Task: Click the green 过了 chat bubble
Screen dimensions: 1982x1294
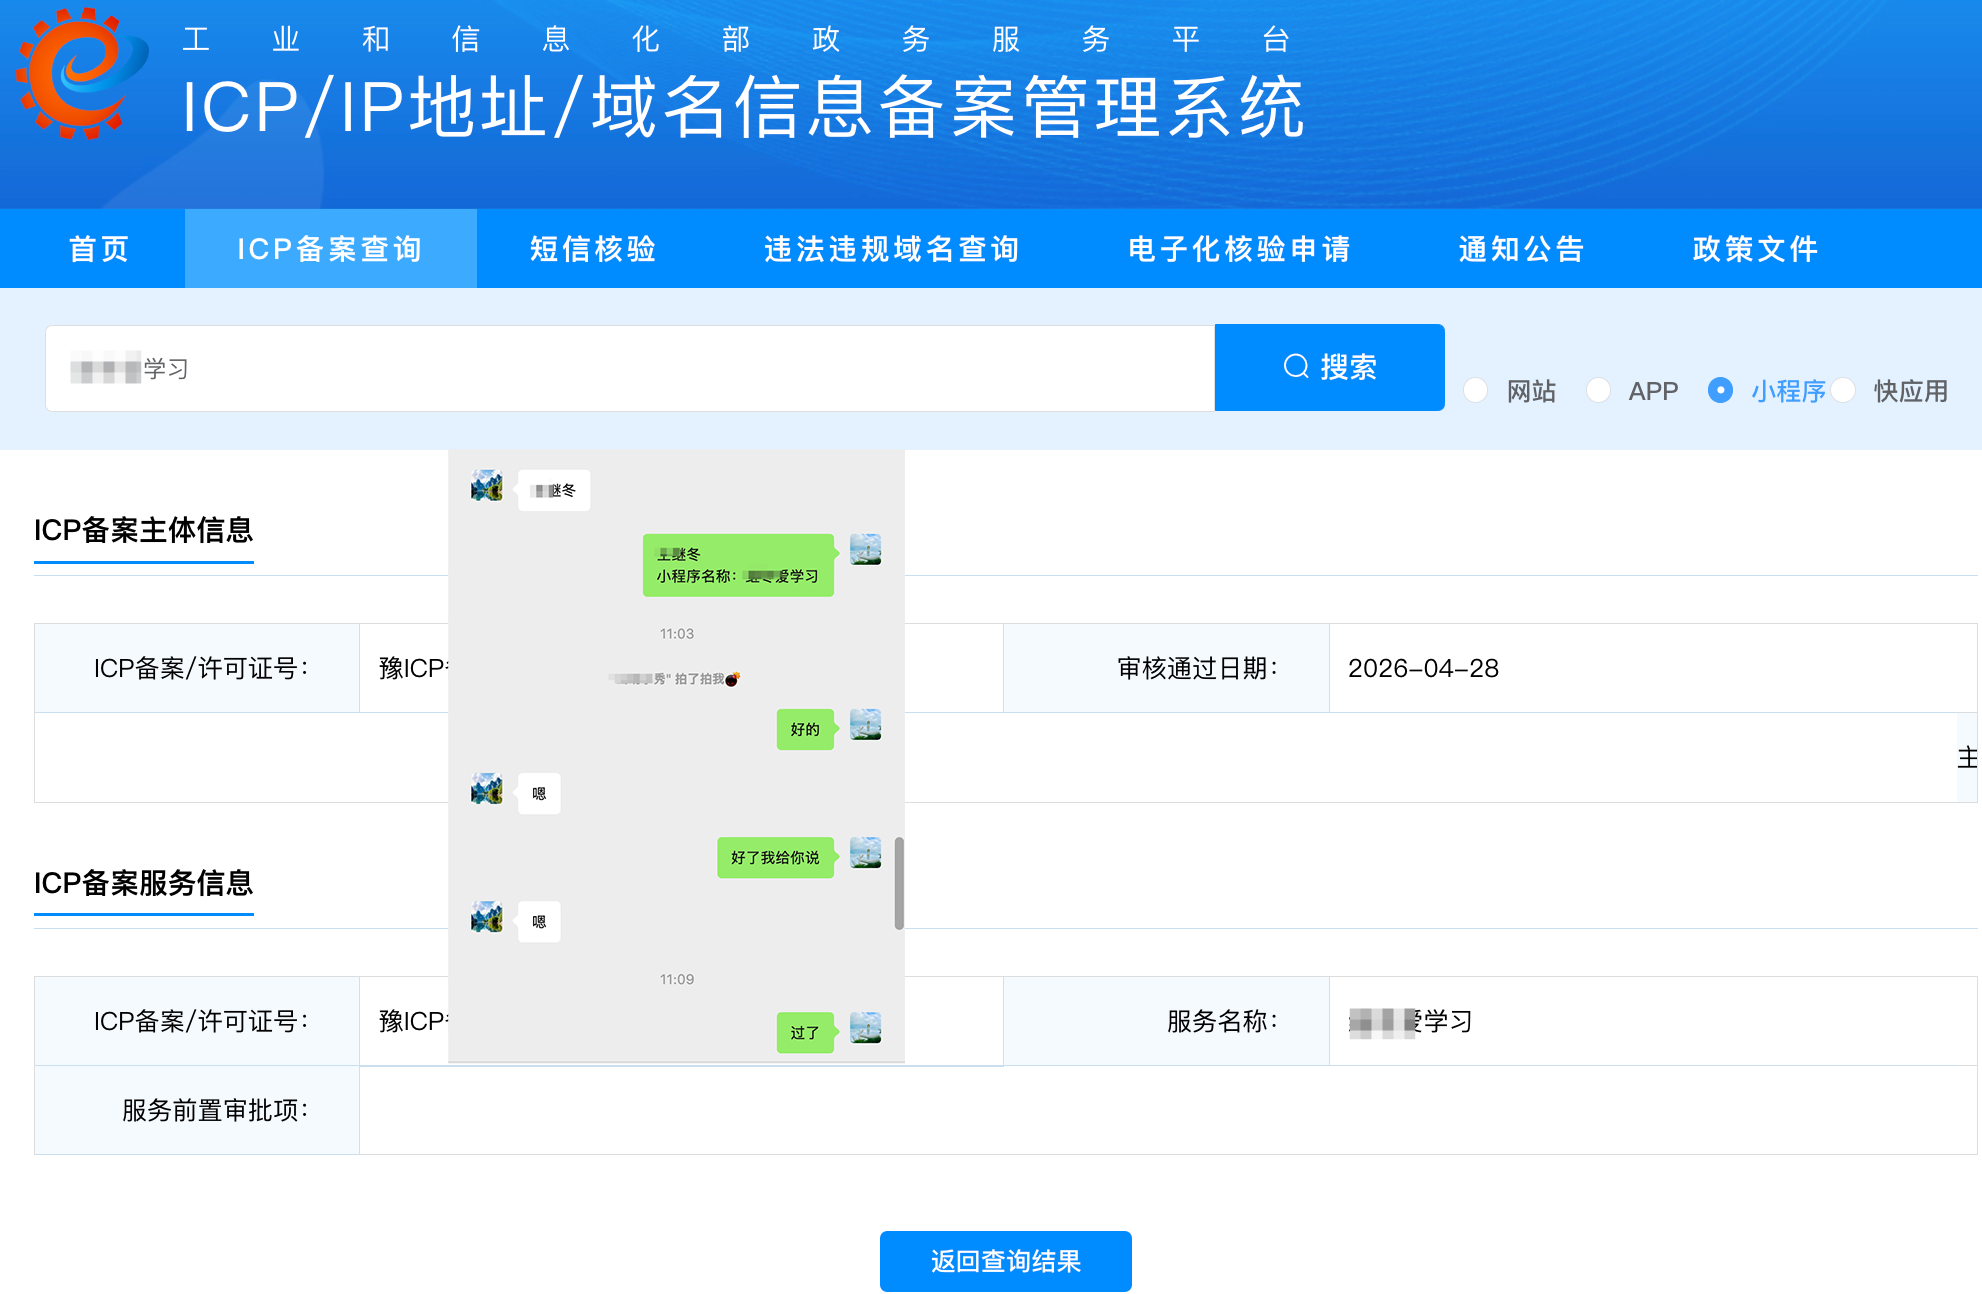Action: 805,1032
